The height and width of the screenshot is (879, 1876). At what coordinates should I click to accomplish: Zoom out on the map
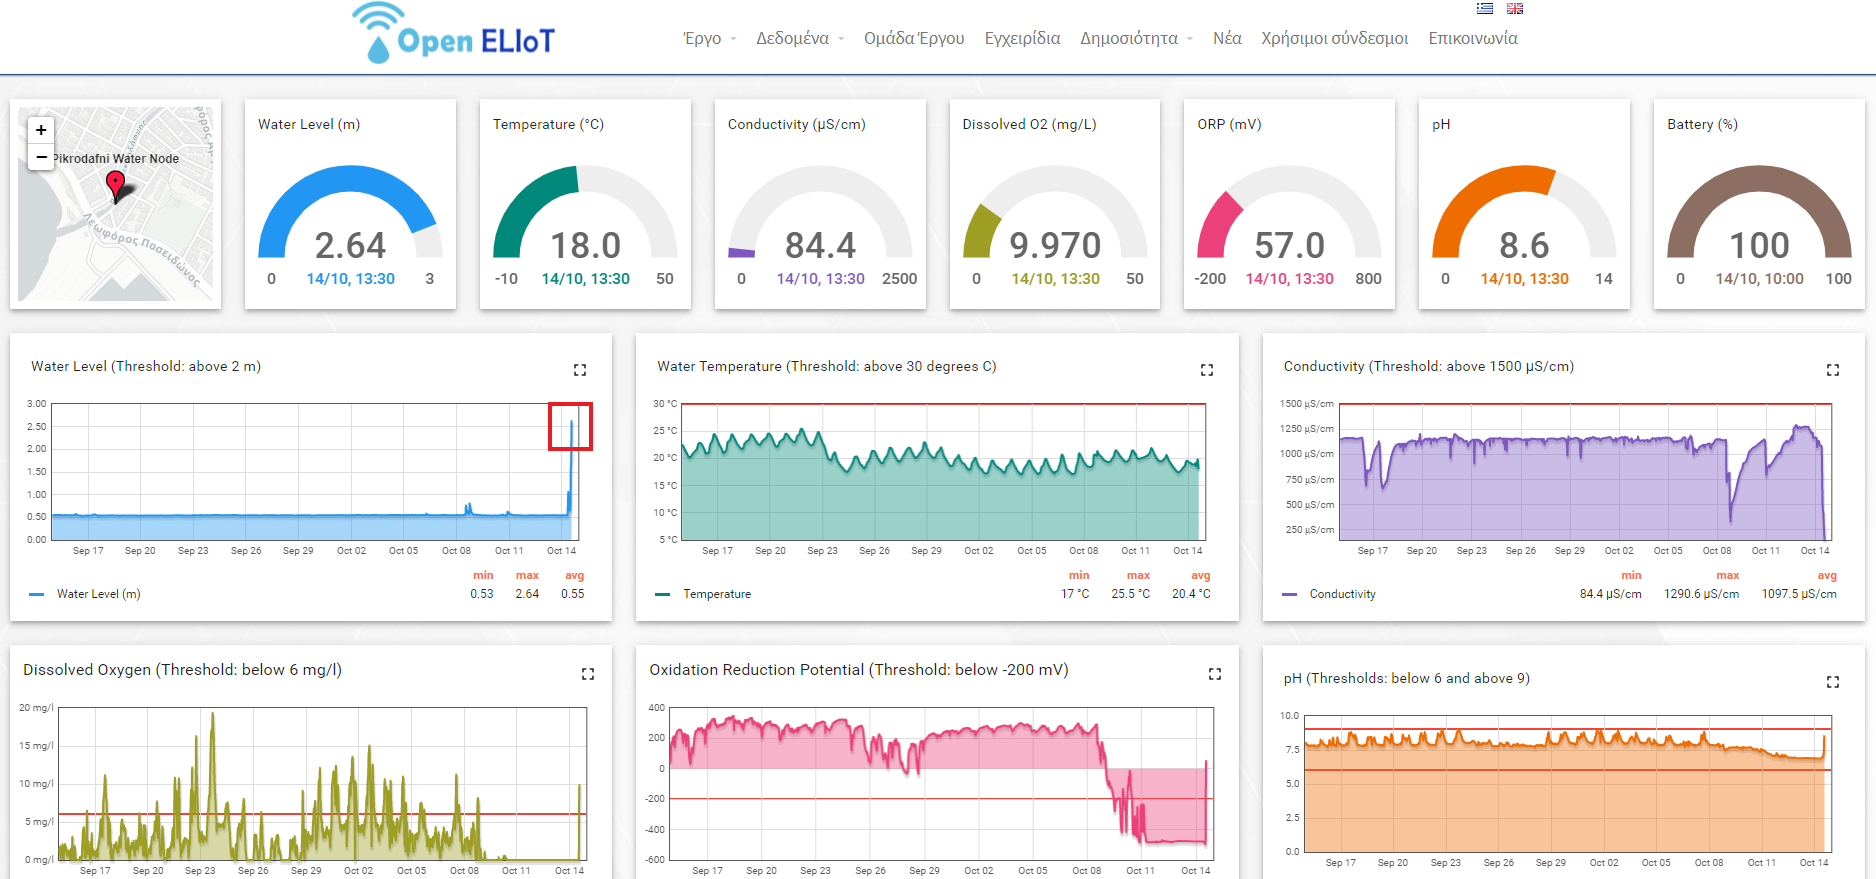tap(41, 157)
